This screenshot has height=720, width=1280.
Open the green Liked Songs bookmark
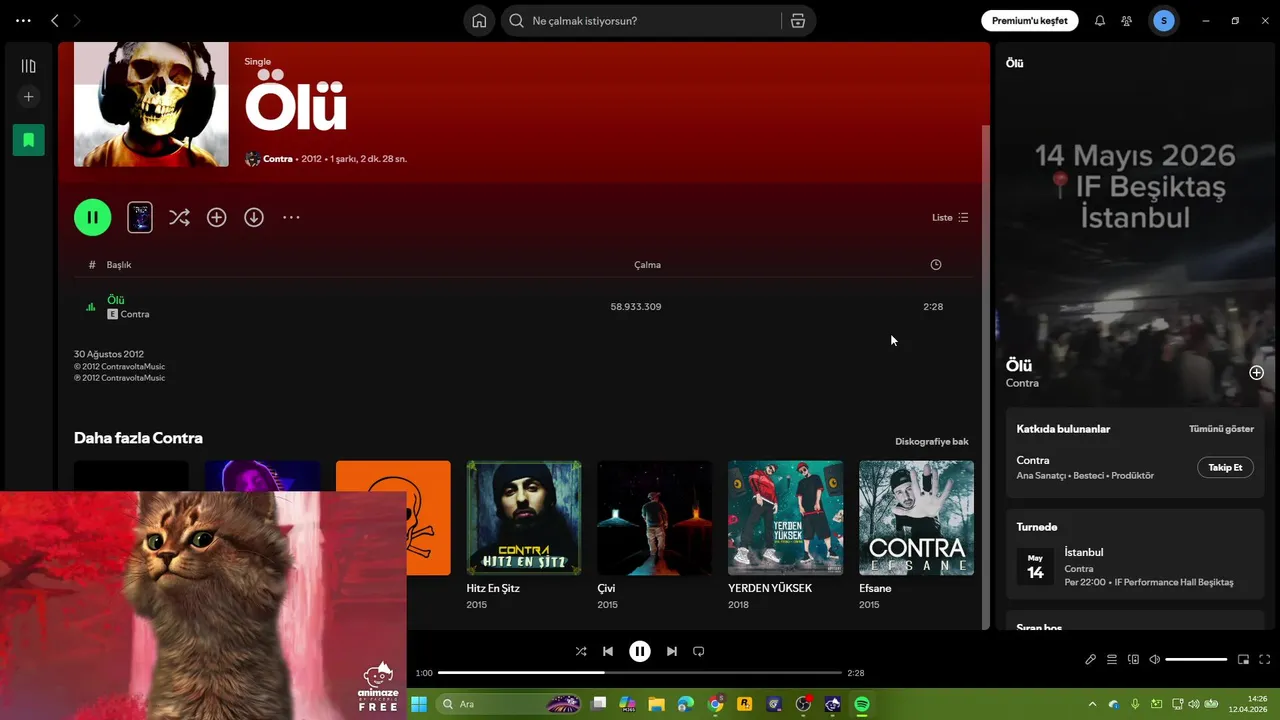pos(28,140)
